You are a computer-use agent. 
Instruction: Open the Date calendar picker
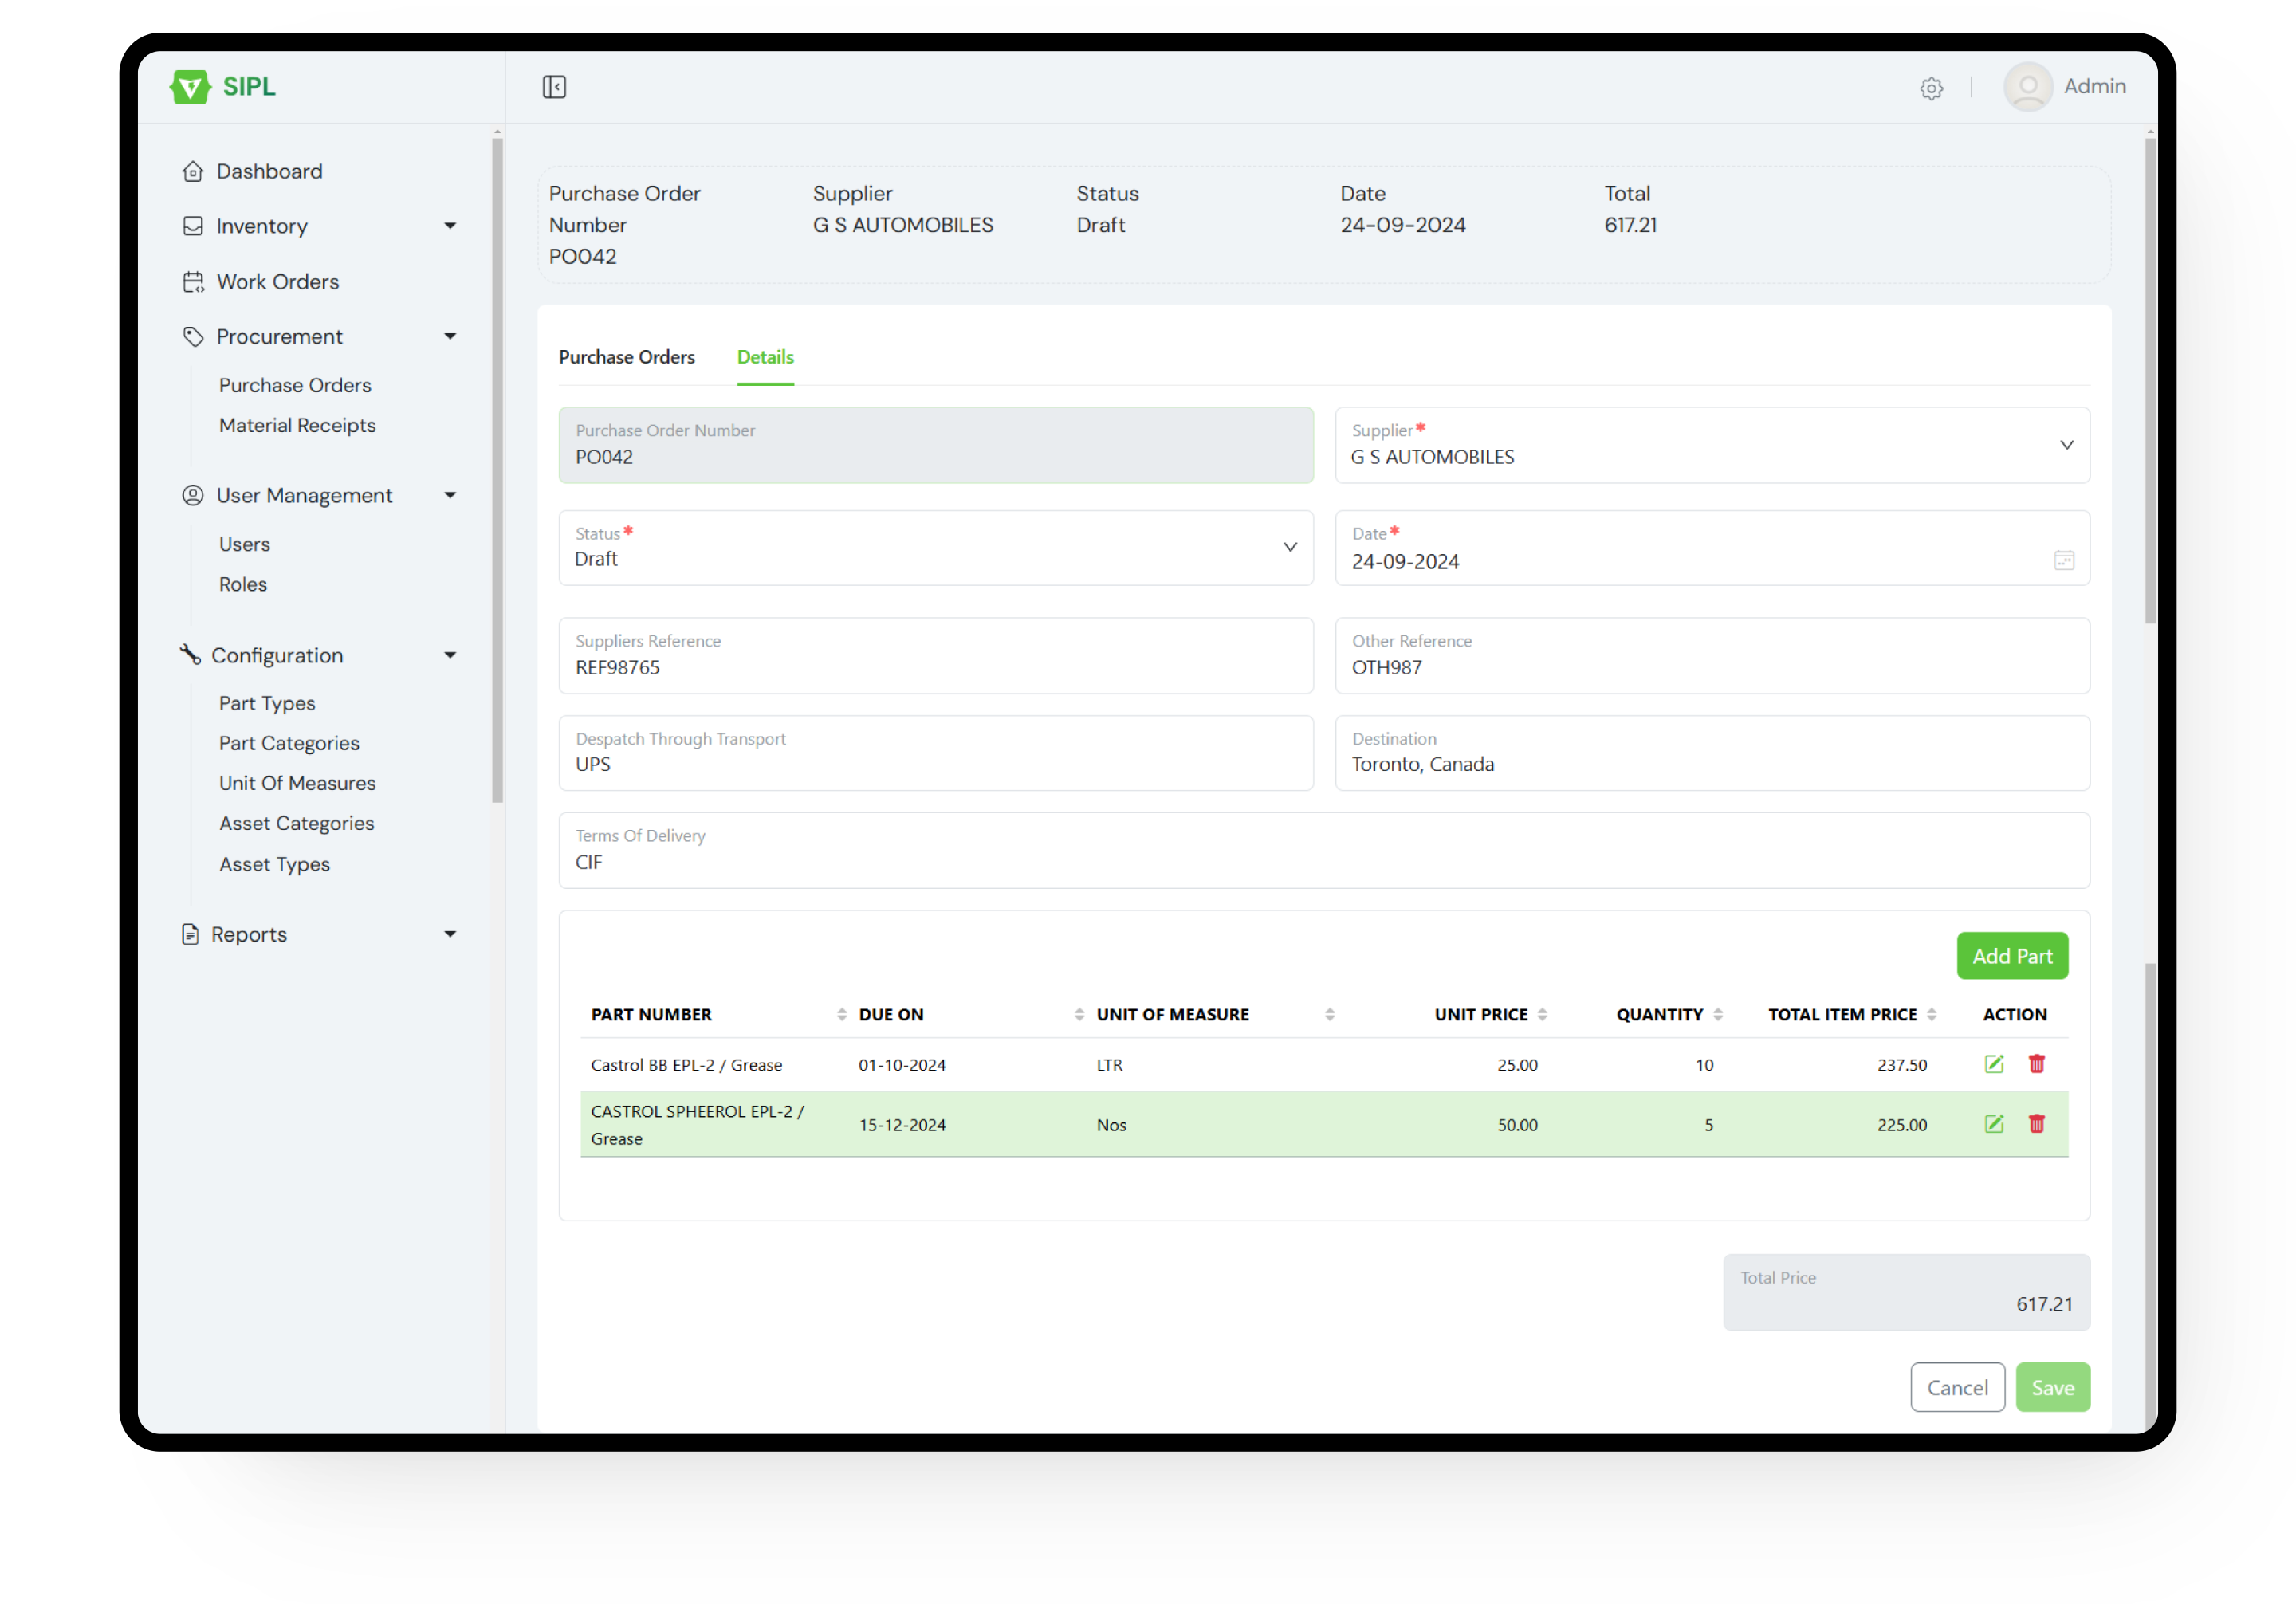(x=2065, y=560)
